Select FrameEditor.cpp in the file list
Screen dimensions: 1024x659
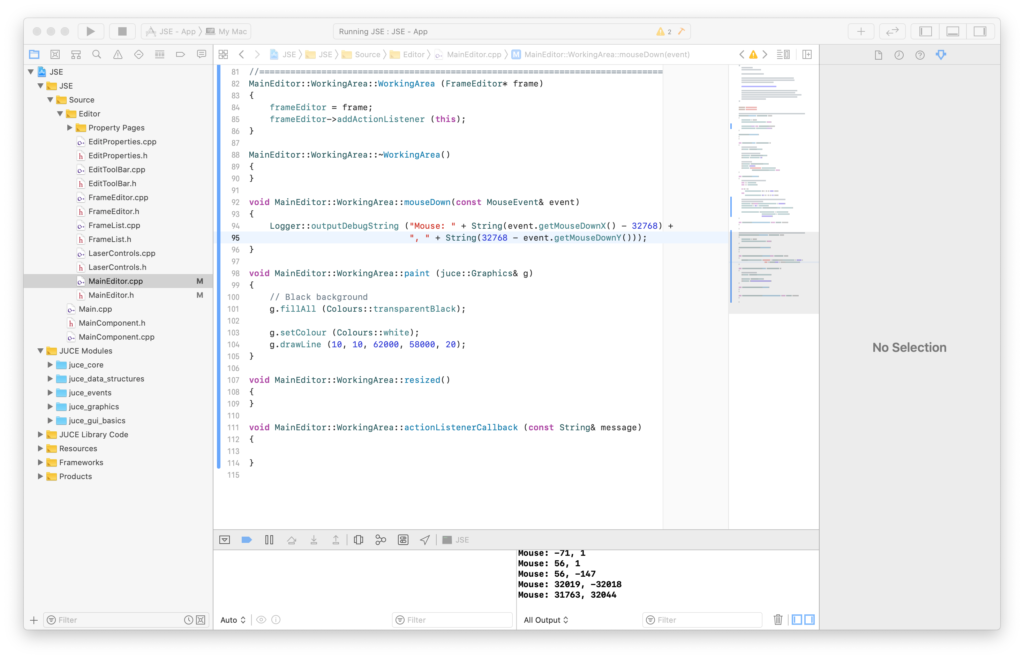(117, 198)
